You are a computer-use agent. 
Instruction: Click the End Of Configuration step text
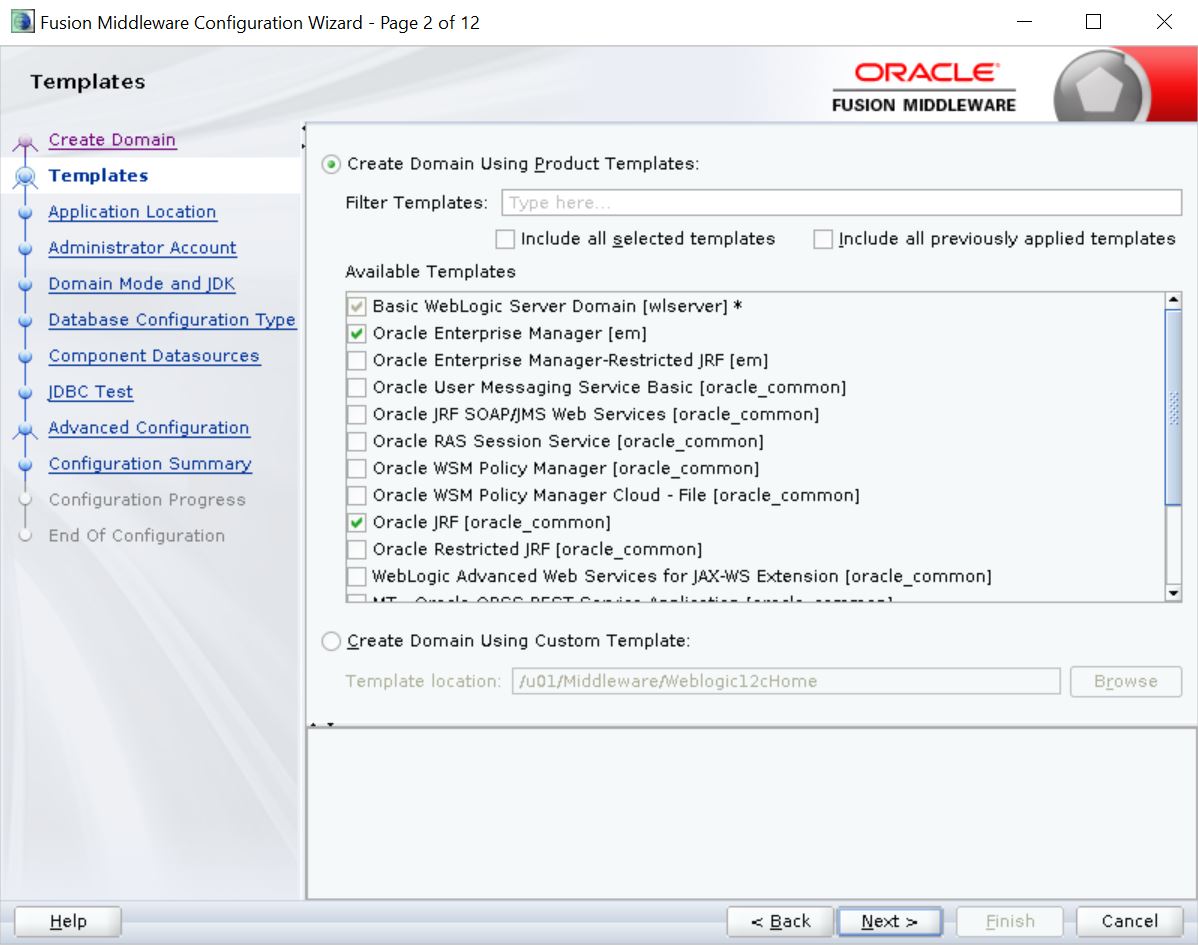click(x=137, y=536)
